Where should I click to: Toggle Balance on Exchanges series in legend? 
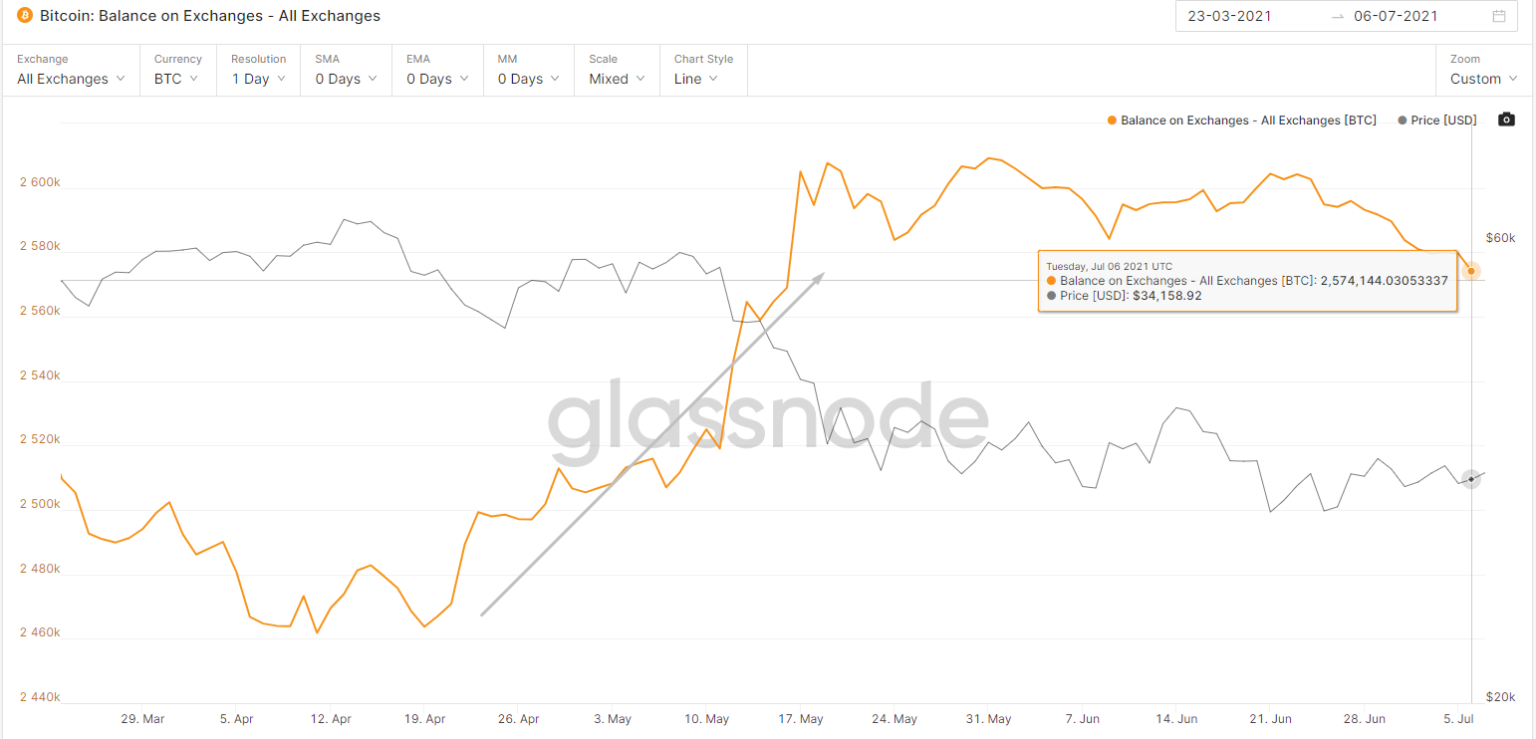click(x=1242, y=120)
